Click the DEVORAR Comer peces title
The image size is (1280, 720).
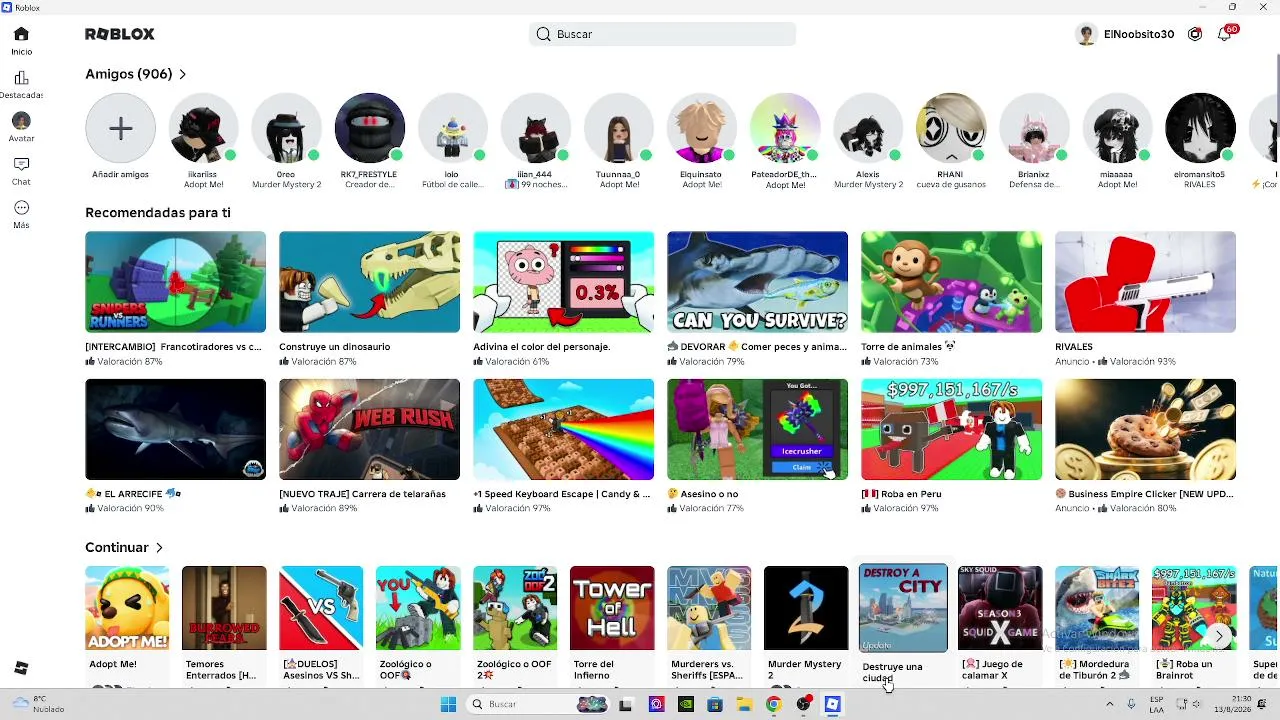757,347
